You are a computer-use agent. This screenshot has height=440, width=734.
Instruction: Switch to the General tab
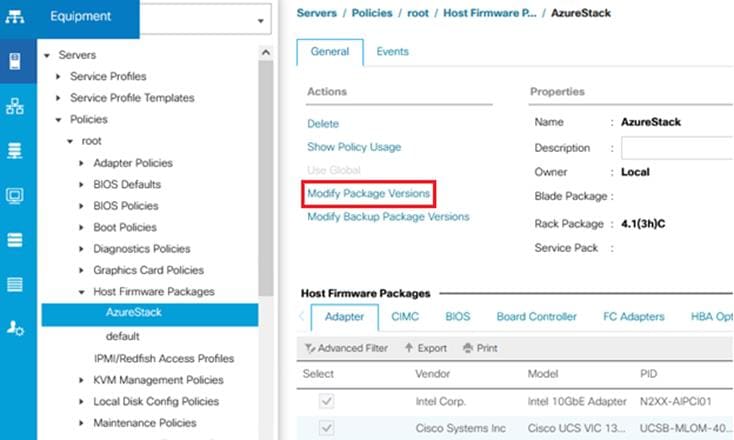point(330,52)
